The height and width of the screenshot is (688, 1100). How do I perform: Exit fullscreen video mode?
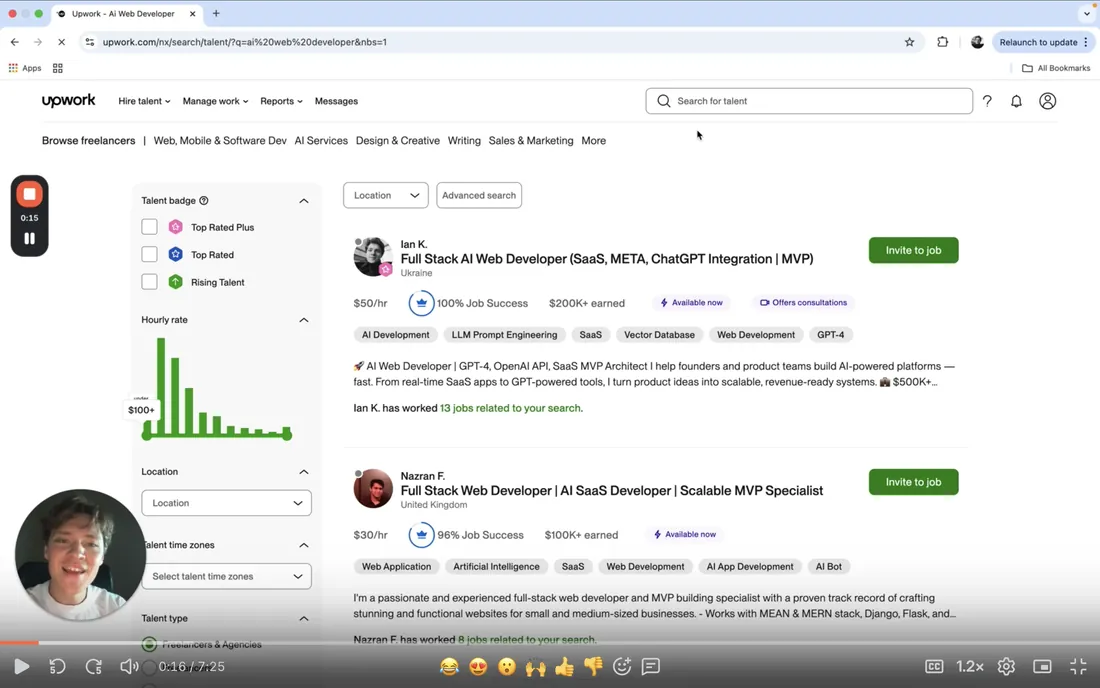pos(1078,666)
